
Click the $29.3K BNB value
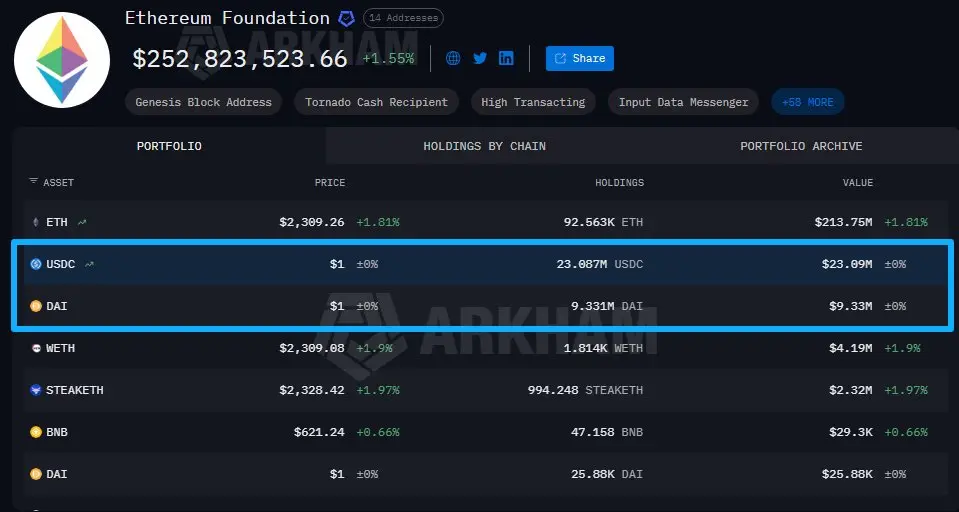851,432
